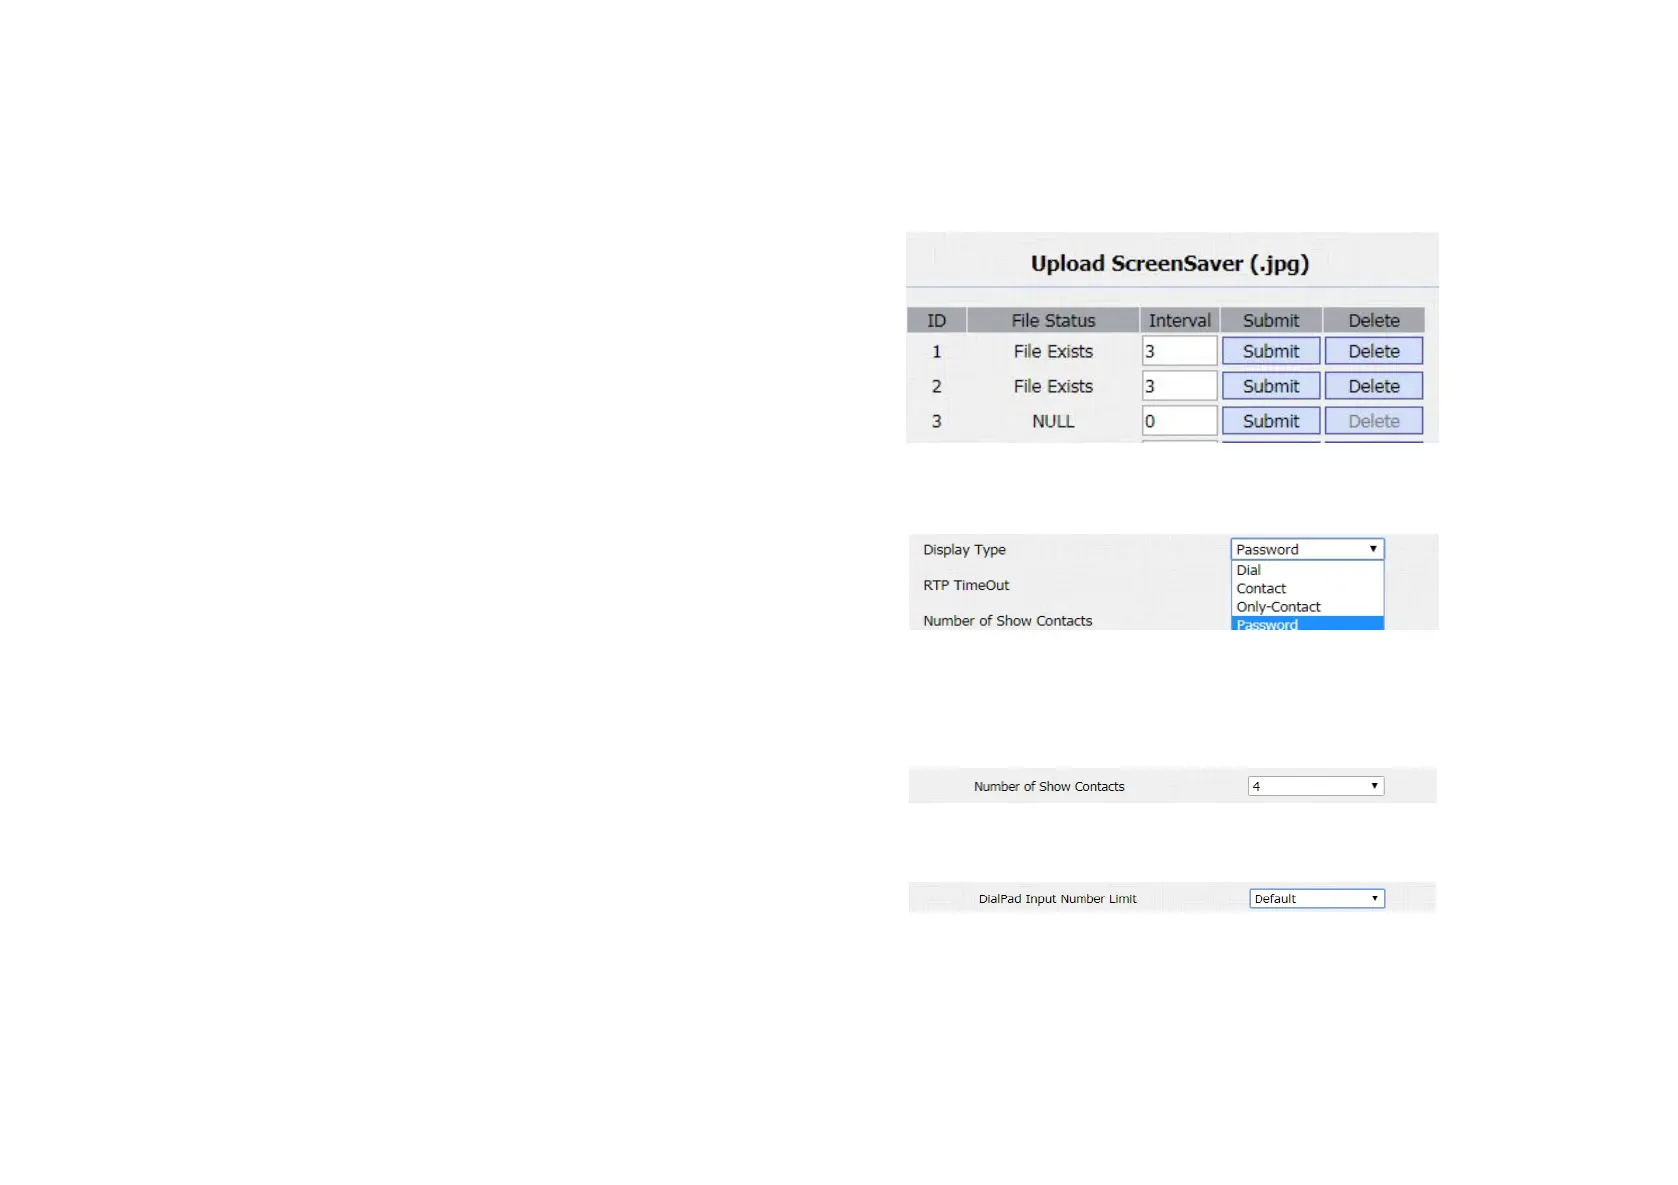Focus the Interval field showing 0 for ID 3
The image size is (1678, 1185).
pos(1180,421)
